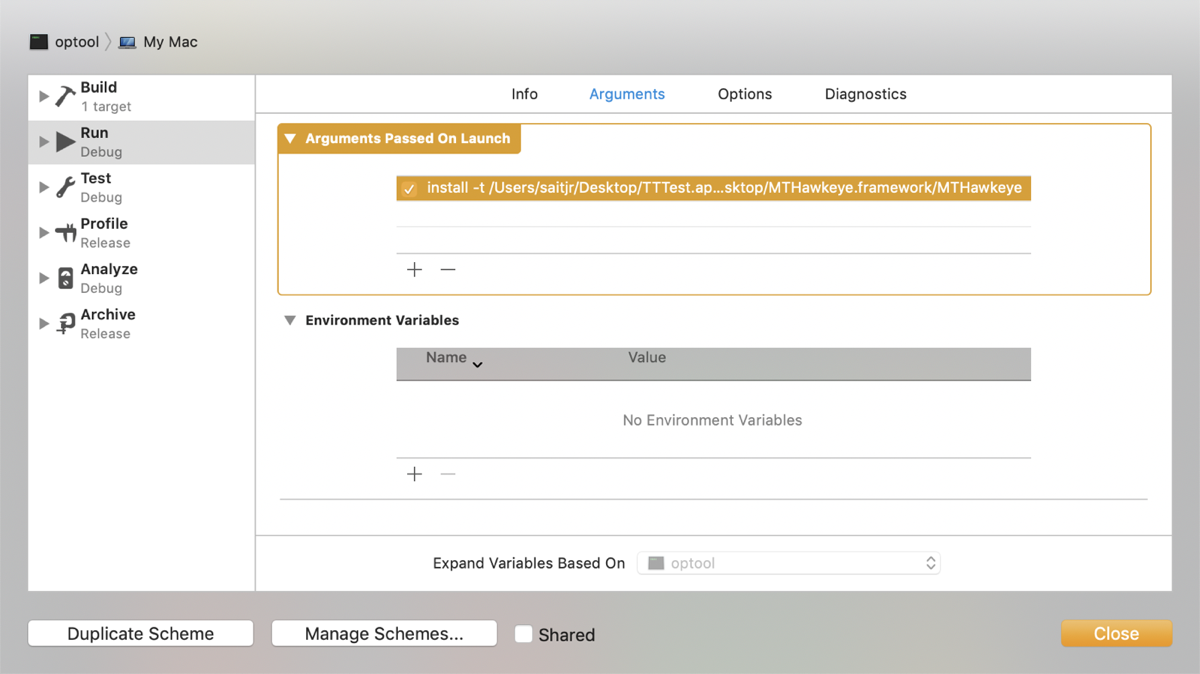The height and width of the screenshot is (674, 1200).
Task: Uncheck the install -t argument checkbox
Action: (x=409, y=189)
